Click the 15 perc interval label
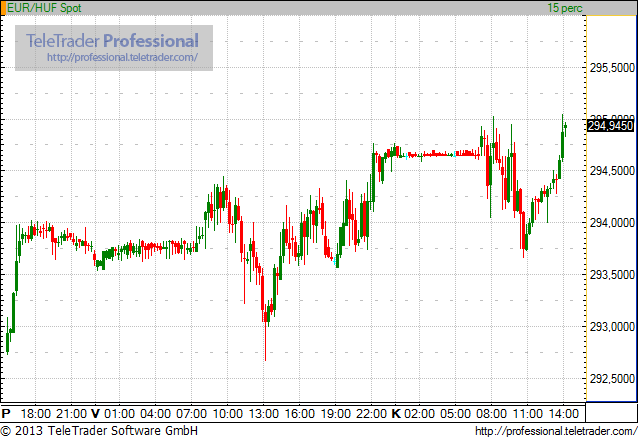The image size is (638, 440). pos(565,8)
